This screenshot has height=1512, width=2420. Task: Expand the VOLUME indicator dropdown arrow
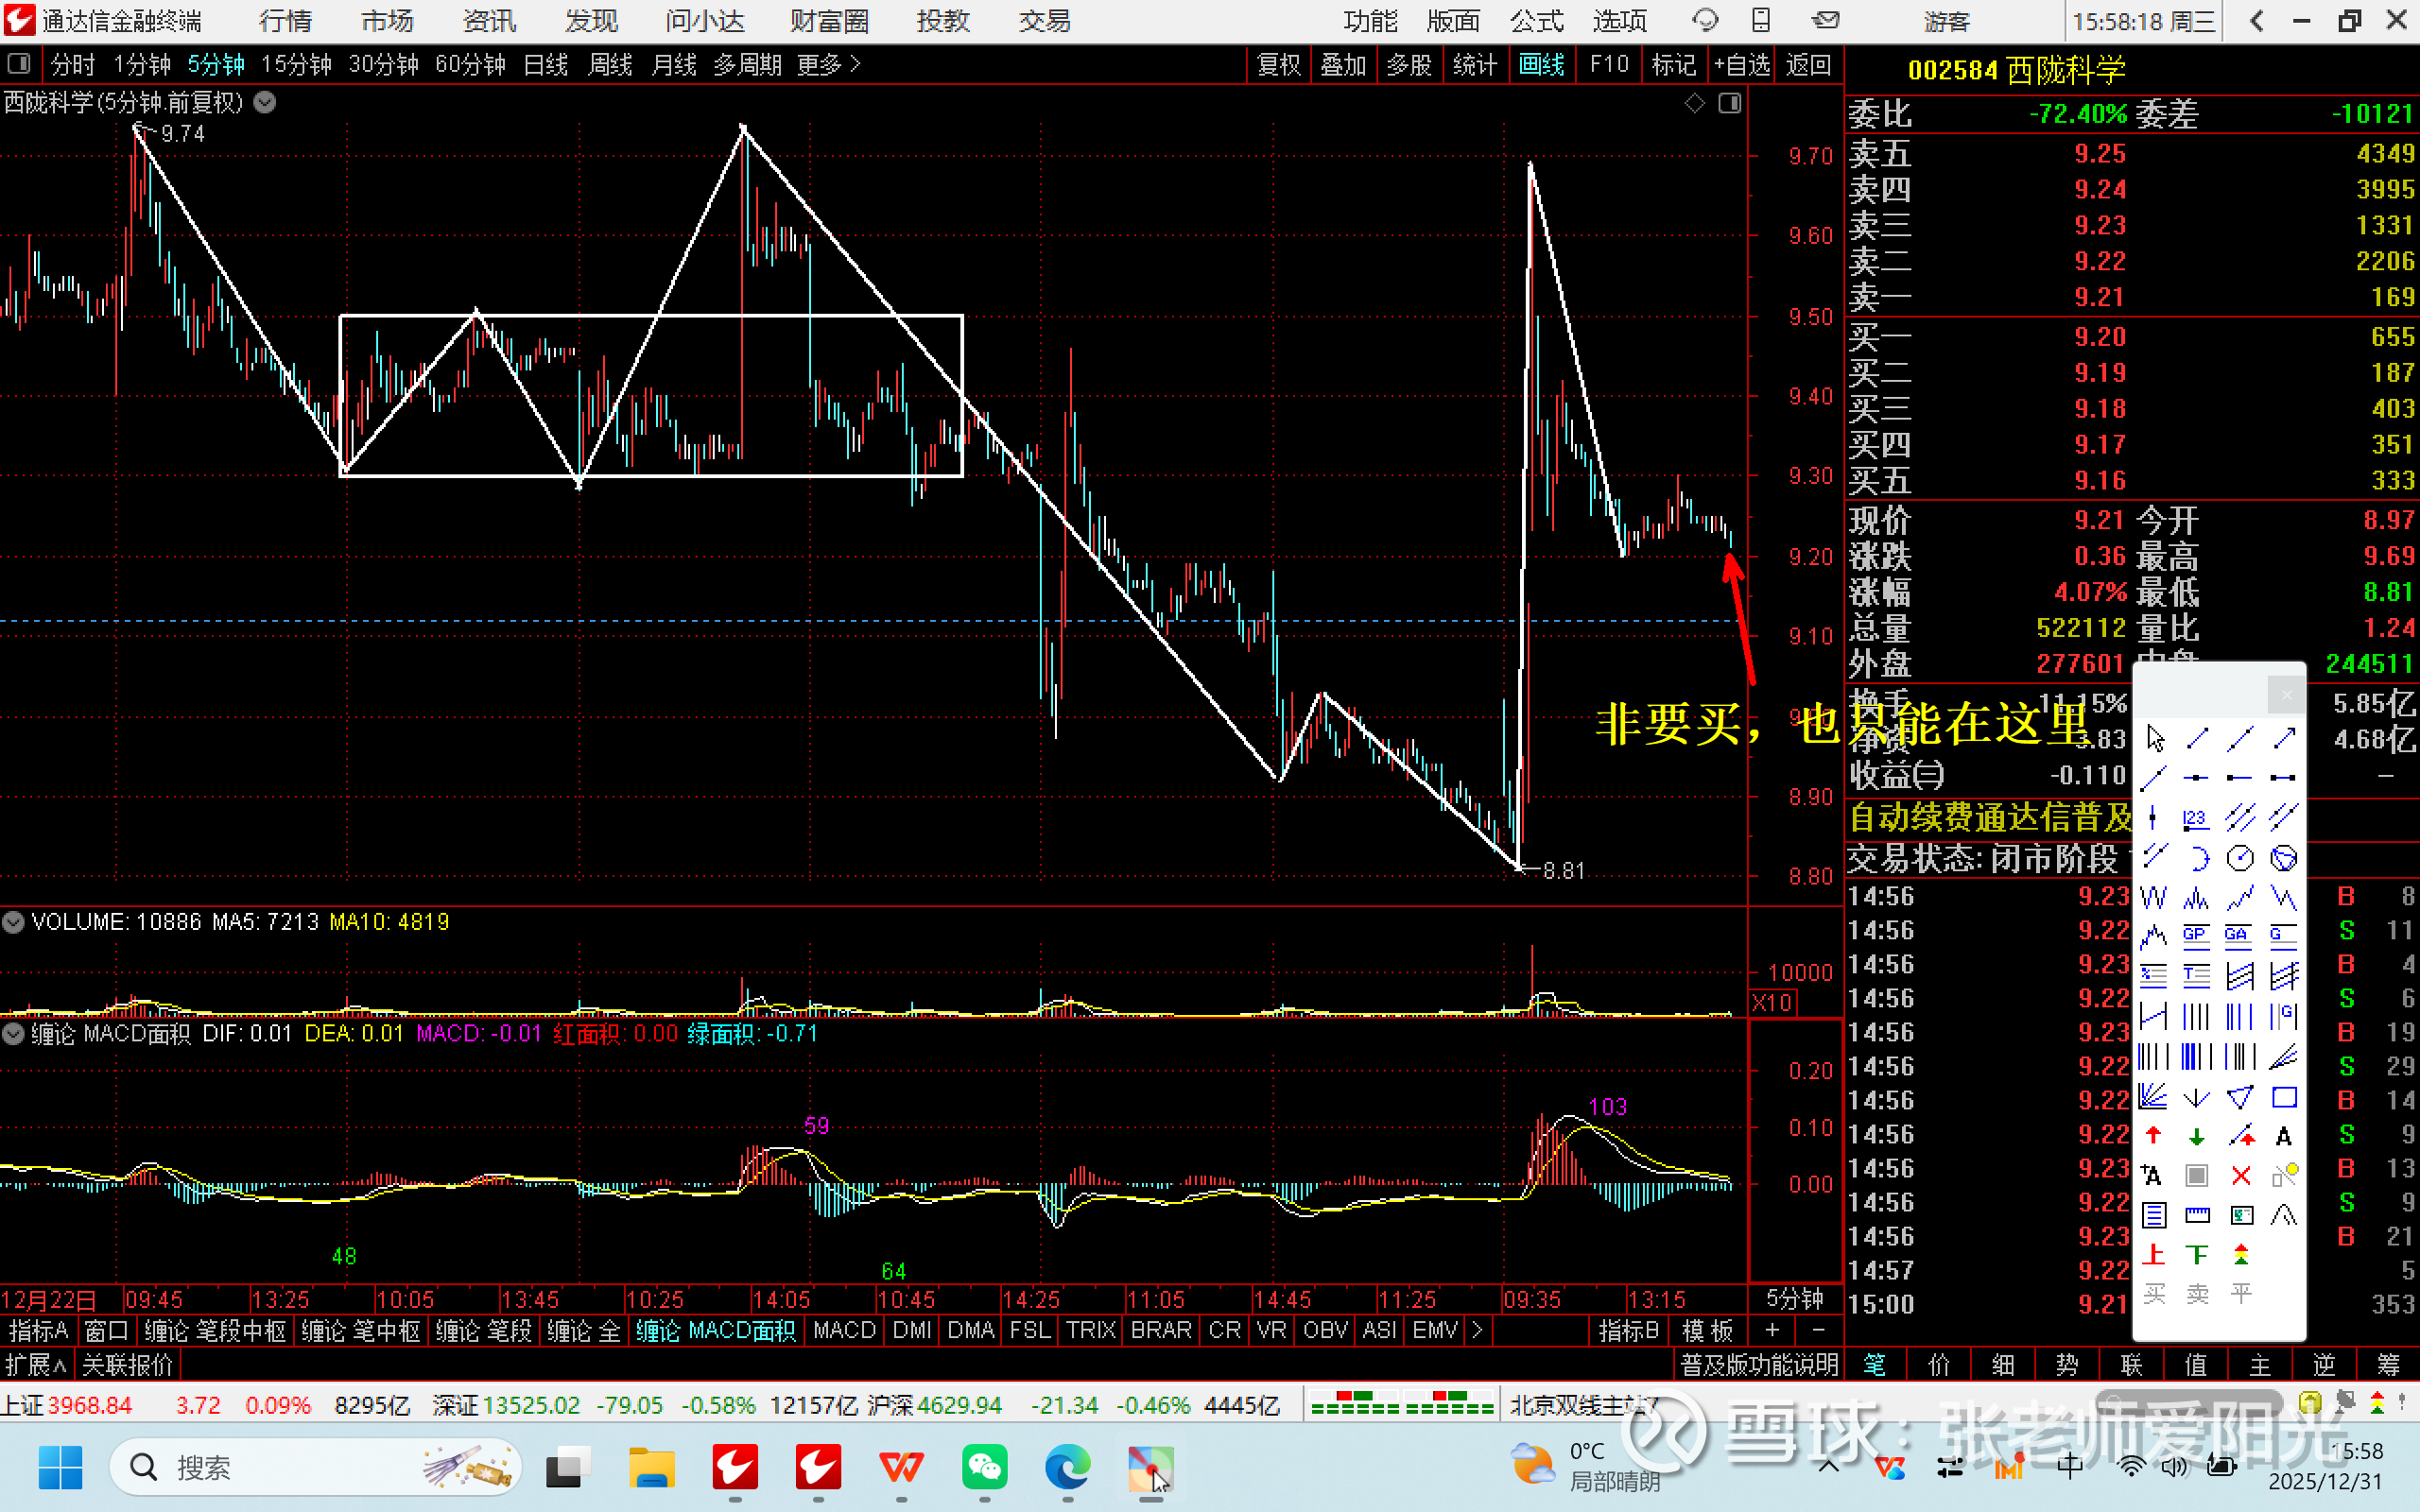13,922
